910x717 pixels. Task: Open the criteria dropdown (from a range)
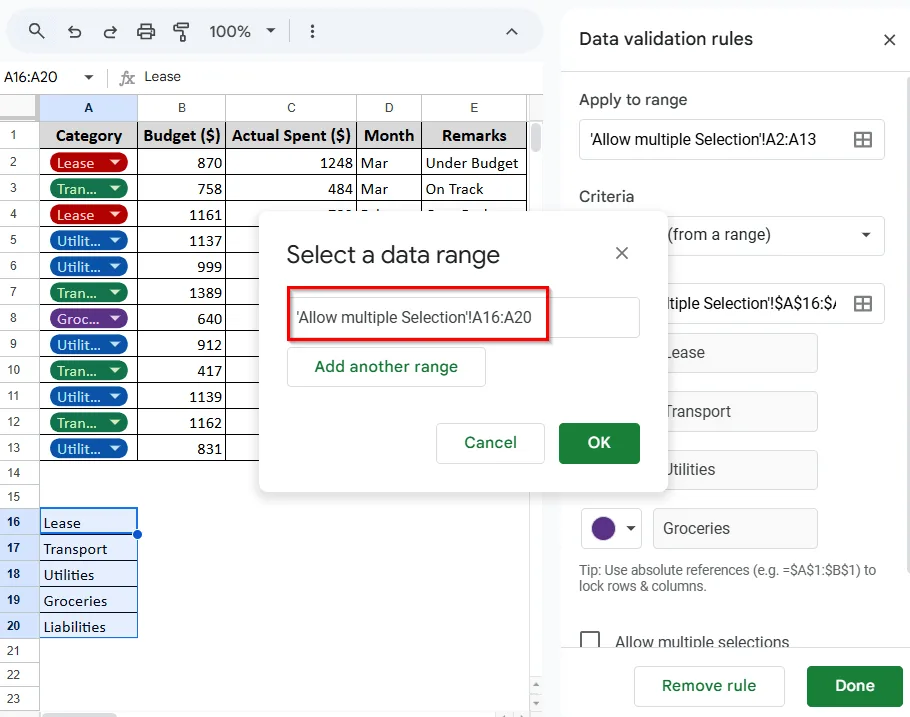(775, 235)
